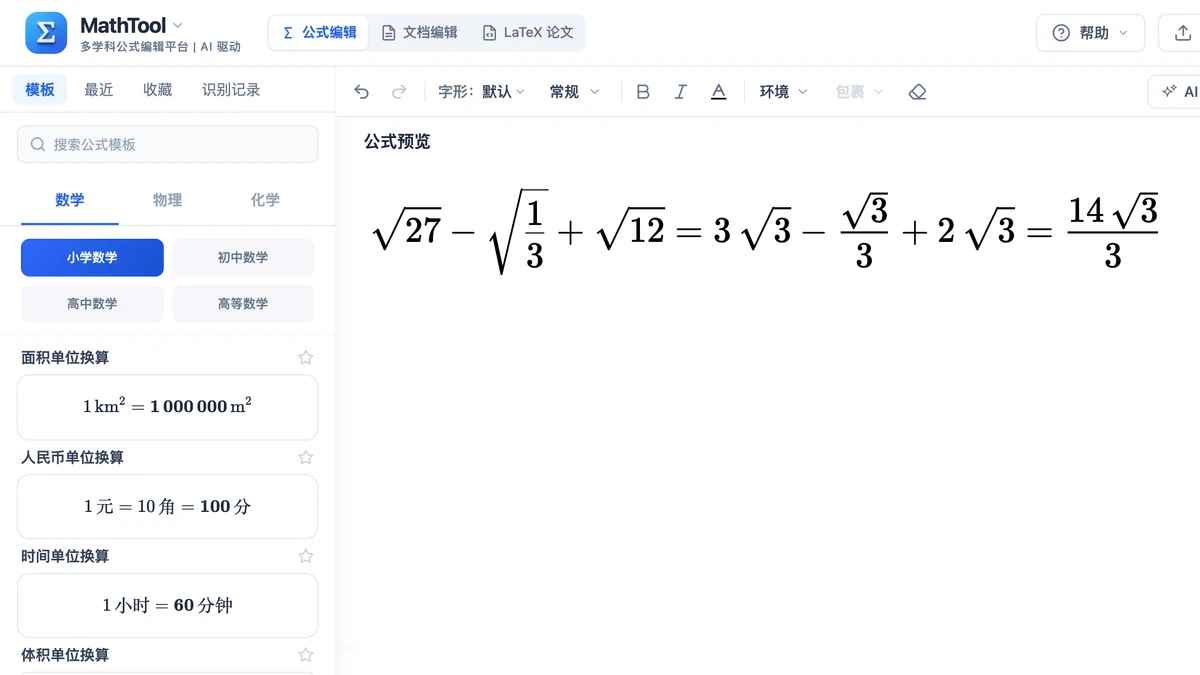The image size is (1200, 675).
Task: Click the 面积单位换算 template title
Action: point(65,357)
